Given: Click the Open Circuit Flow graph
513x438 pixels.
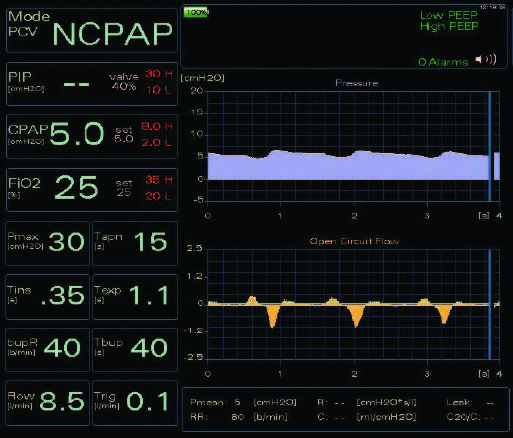Looking at the screenshot, I should pyautogui.click(x=353, y=305).
